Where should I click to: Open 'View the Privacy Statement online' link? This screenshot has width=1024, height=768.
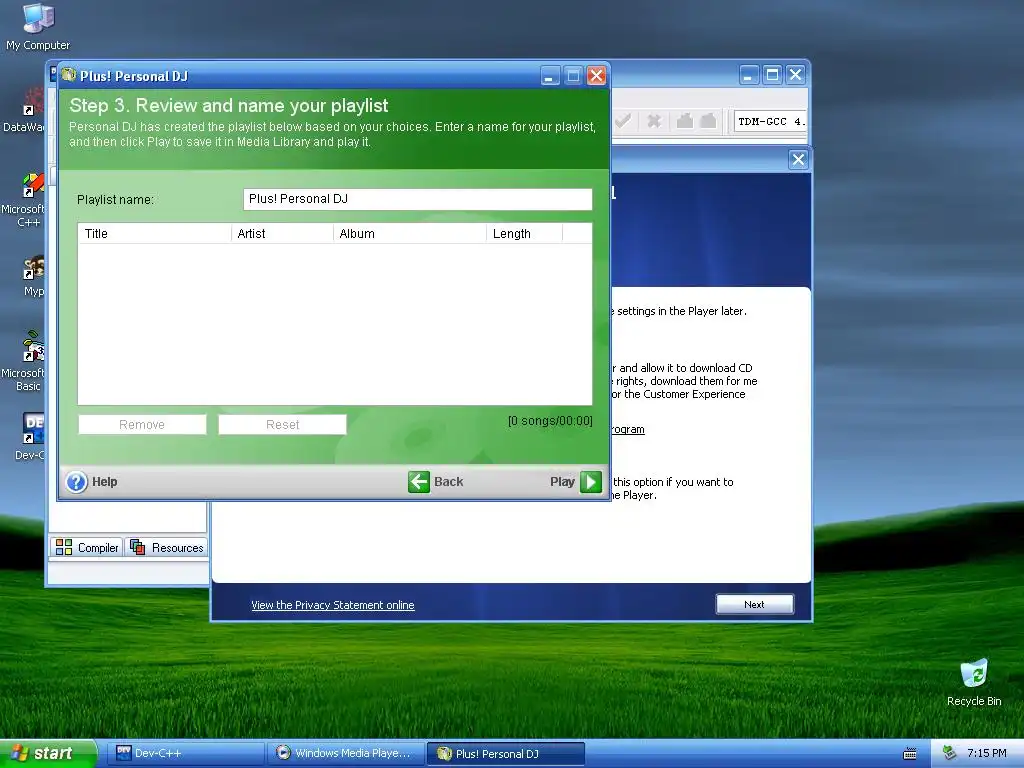[x=332, y=605]
